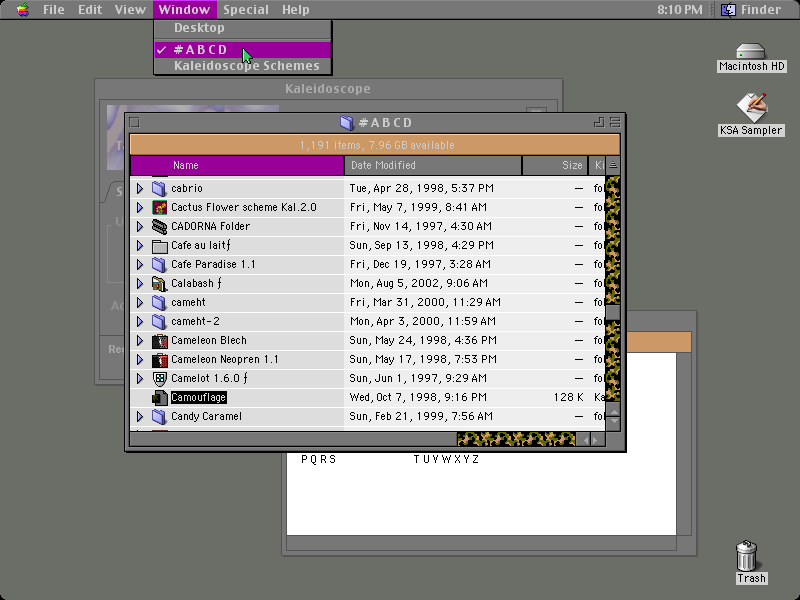Sort by the Name column header
800x600 pixels.
tap(237, 165)
